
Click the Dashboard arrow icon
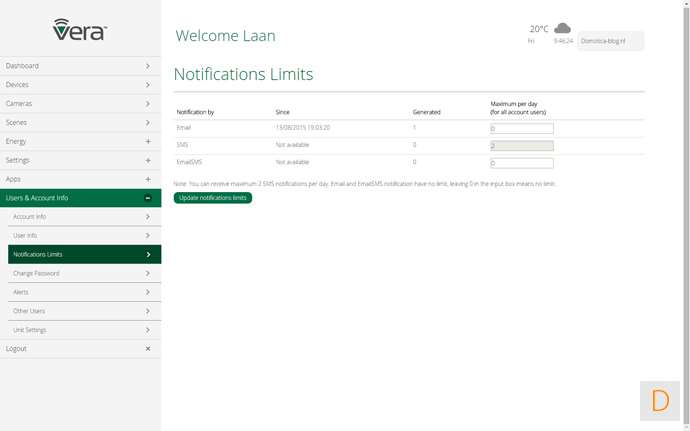coord(148,66)
